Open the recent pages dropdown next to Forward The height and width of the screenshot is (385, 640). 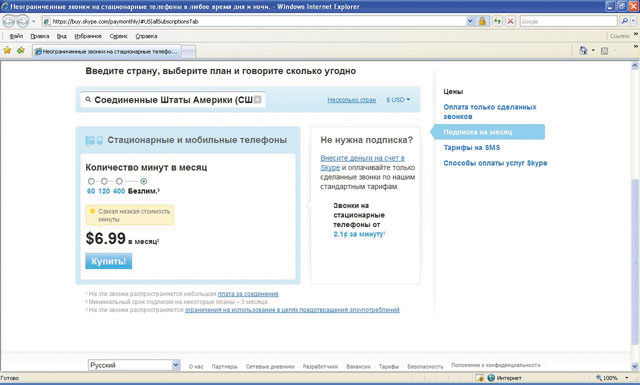[x=34, y=21]
